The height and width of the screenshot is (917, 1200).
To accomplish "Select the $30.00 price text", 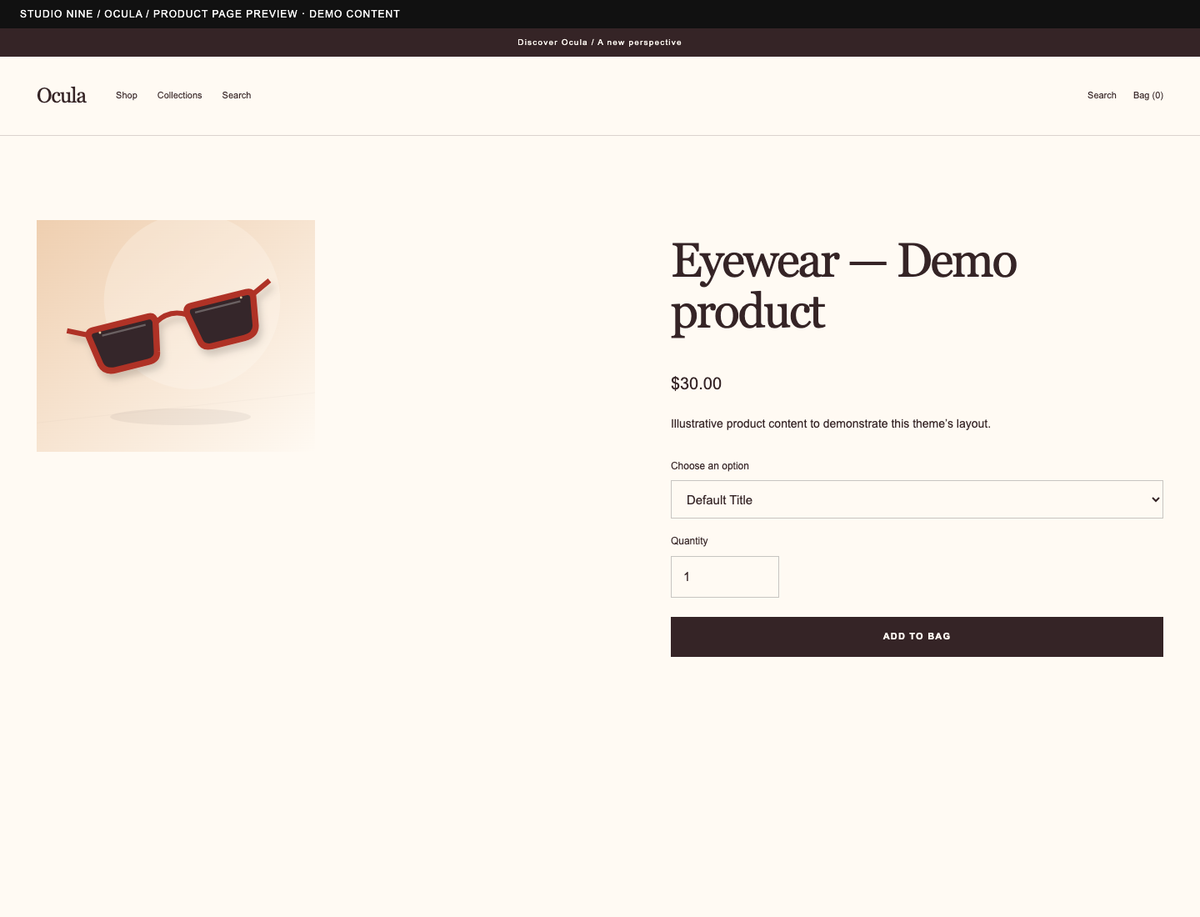I will point(696,384).
